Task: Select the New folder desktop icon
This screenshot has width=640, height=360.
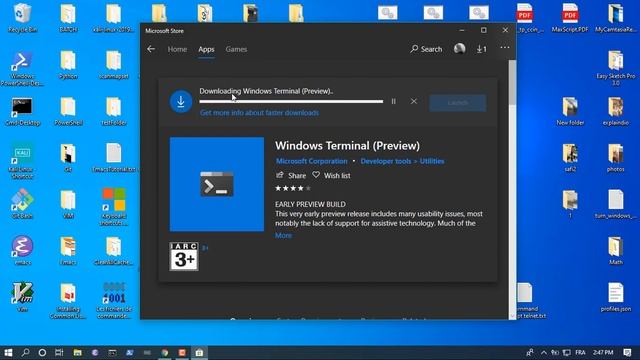Action: (x=570, y=111)
